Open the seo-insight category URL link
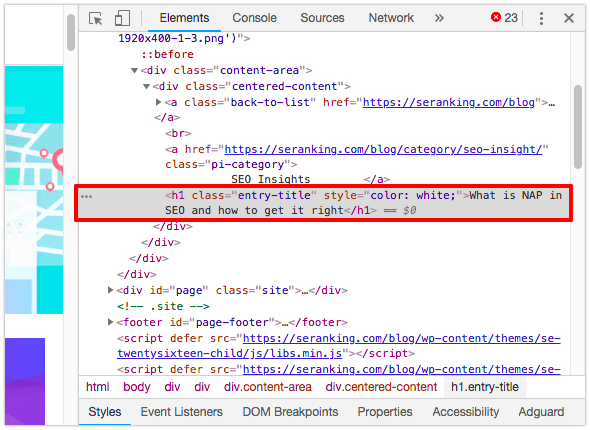Viewport: 590px width, 430px height. point(383,149)
